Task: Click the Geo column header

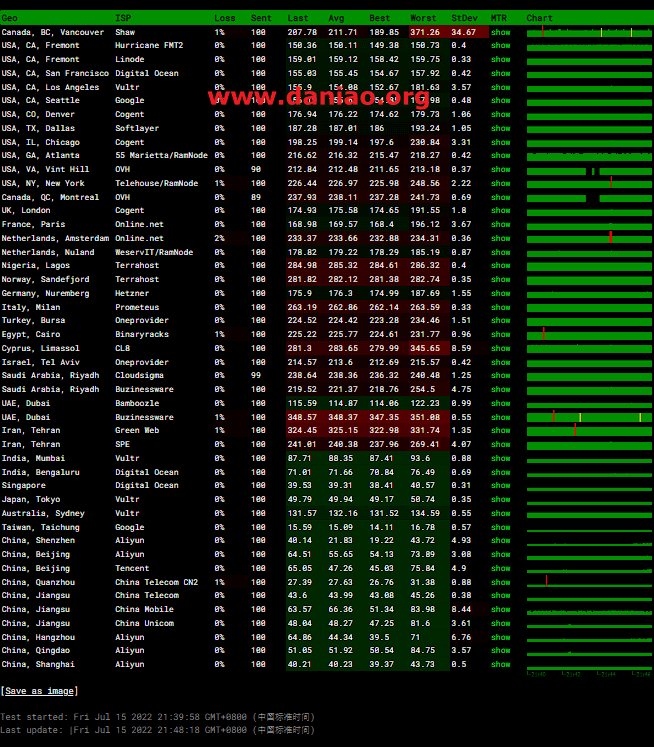Action: pos(10,18)
